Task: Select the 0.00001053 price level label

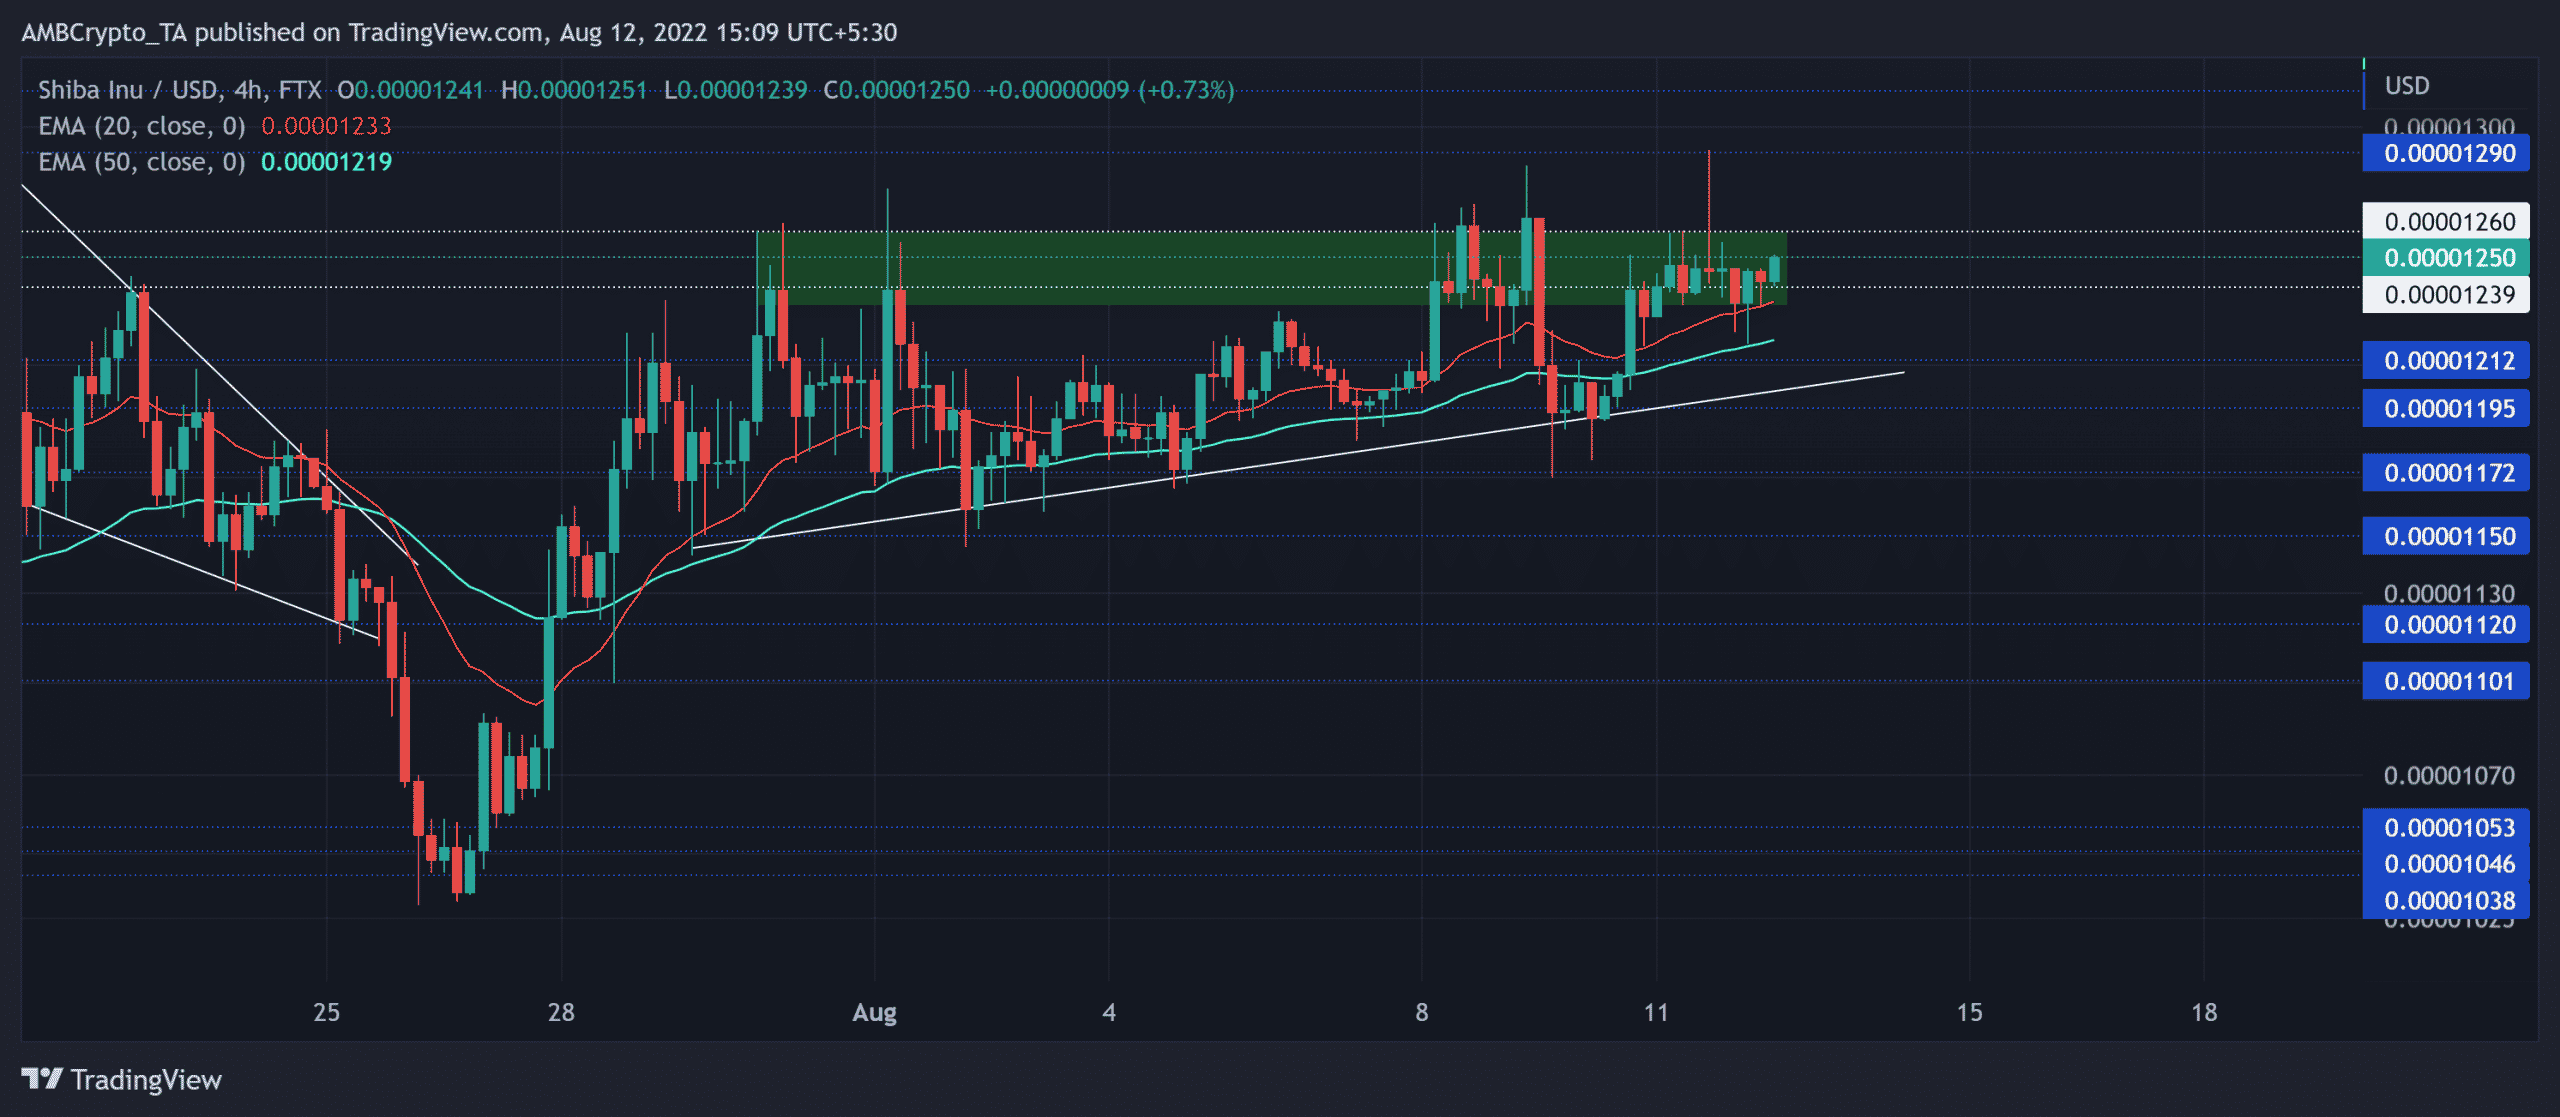Action: coord(2446,828)
